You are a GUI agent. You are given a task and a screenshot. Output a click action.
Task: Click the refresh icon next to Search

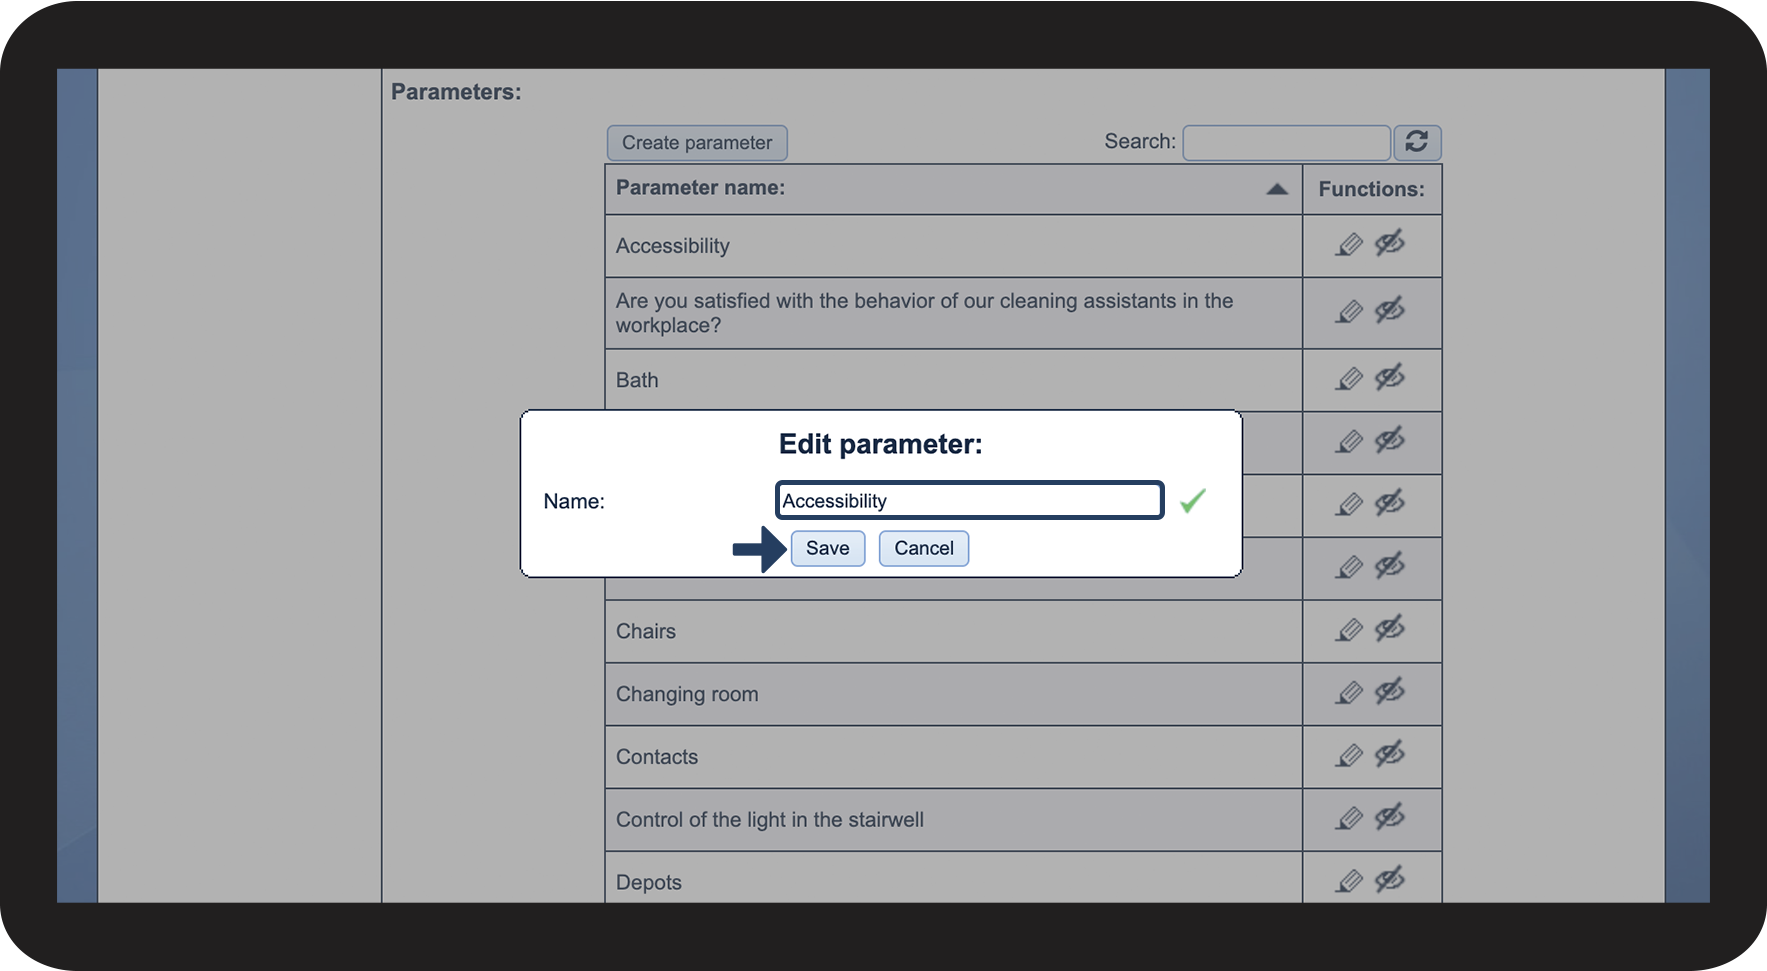pyautogui.click(x=1416, y=142)
